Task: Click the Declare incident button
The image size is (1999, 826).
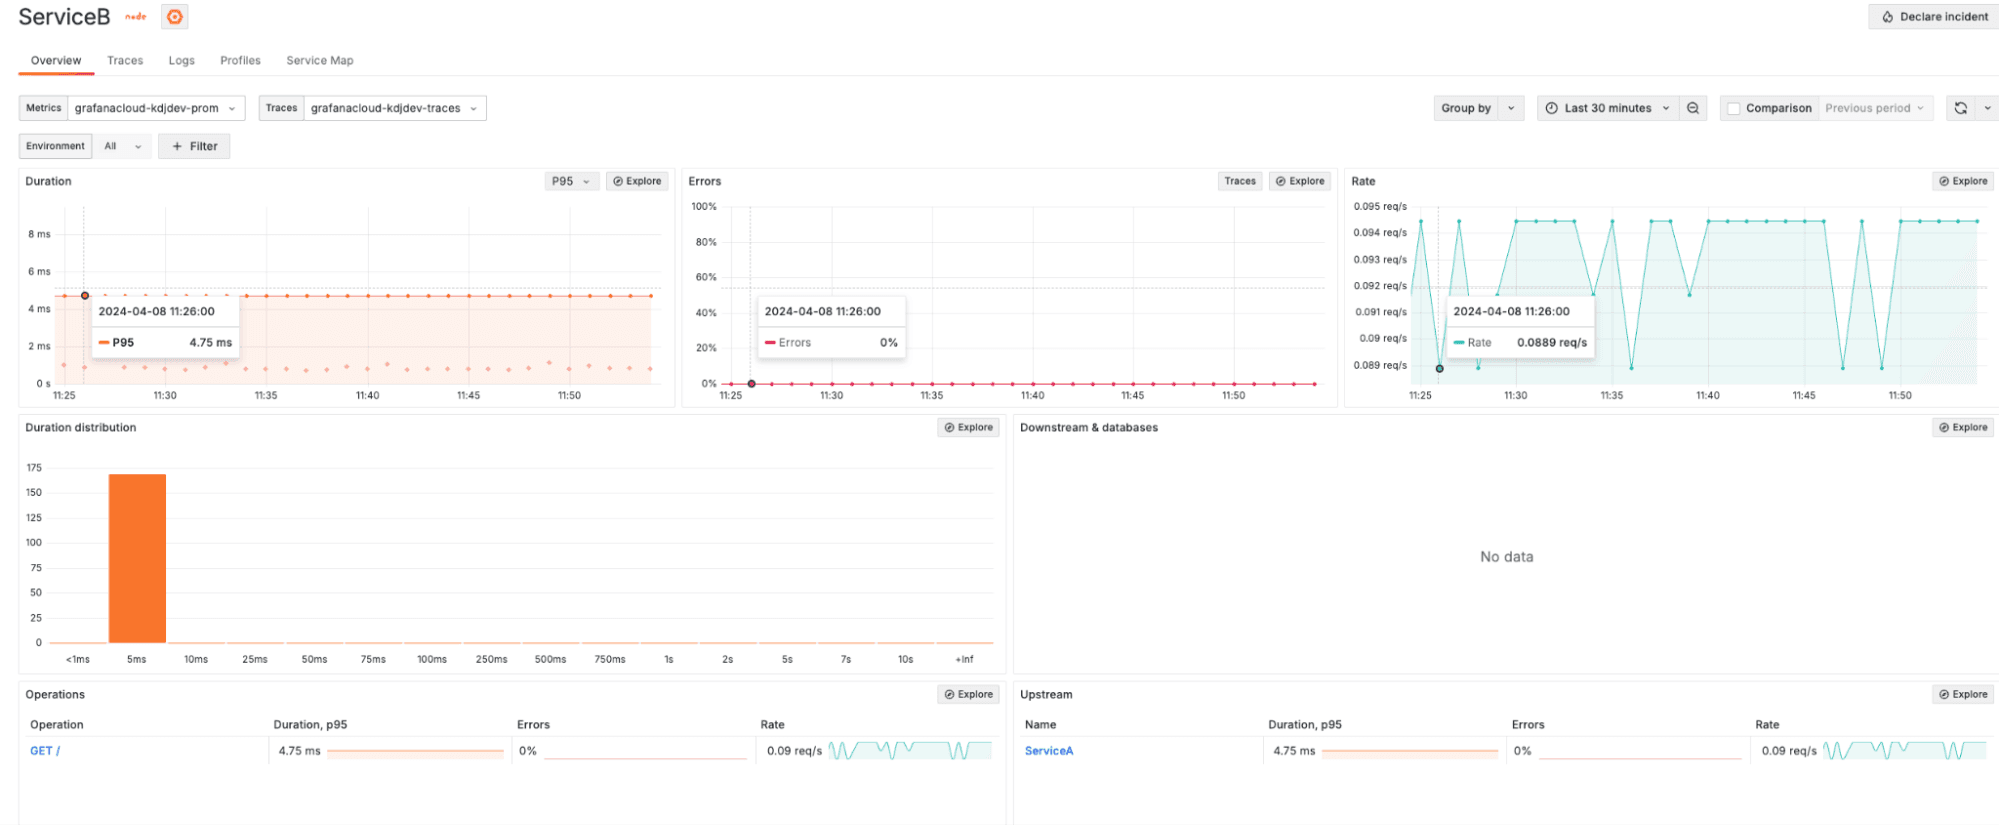Action: (x=1934, y=17)
